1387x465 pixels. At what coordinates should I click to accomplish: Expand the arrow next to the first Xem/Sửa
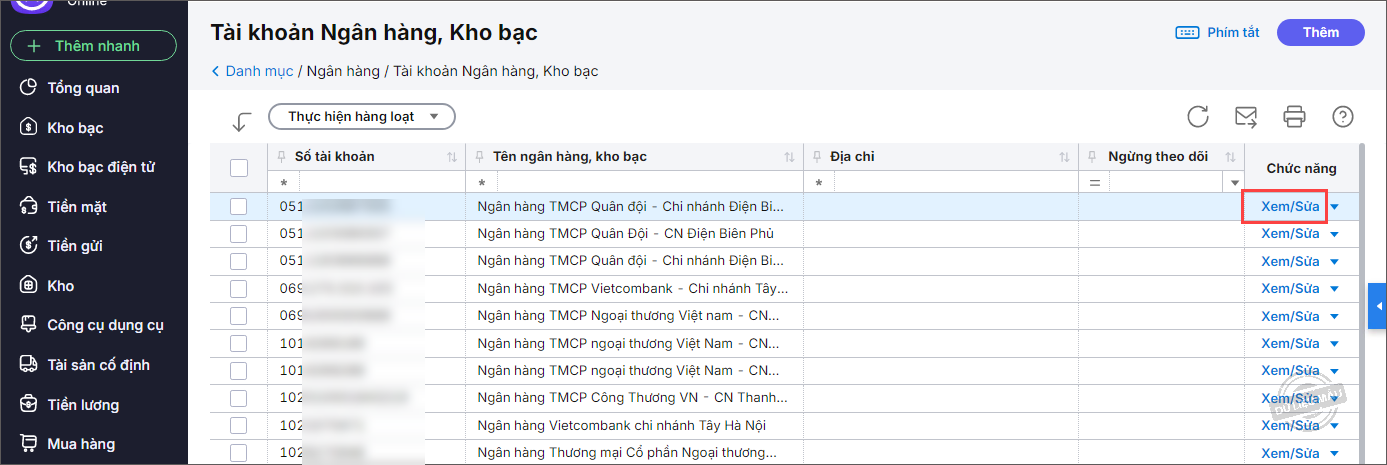point(1335,207)
